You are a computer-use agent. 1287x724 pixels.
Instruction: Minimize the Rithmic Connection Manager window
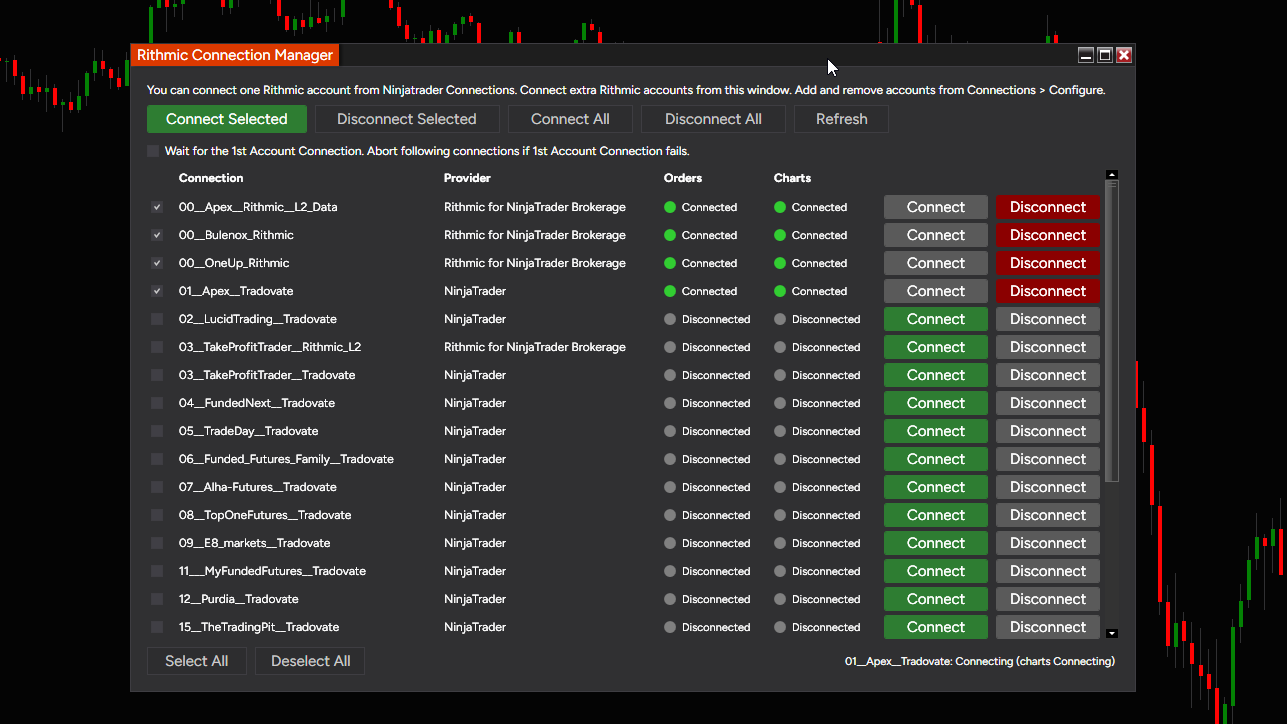coord(1087,55)
